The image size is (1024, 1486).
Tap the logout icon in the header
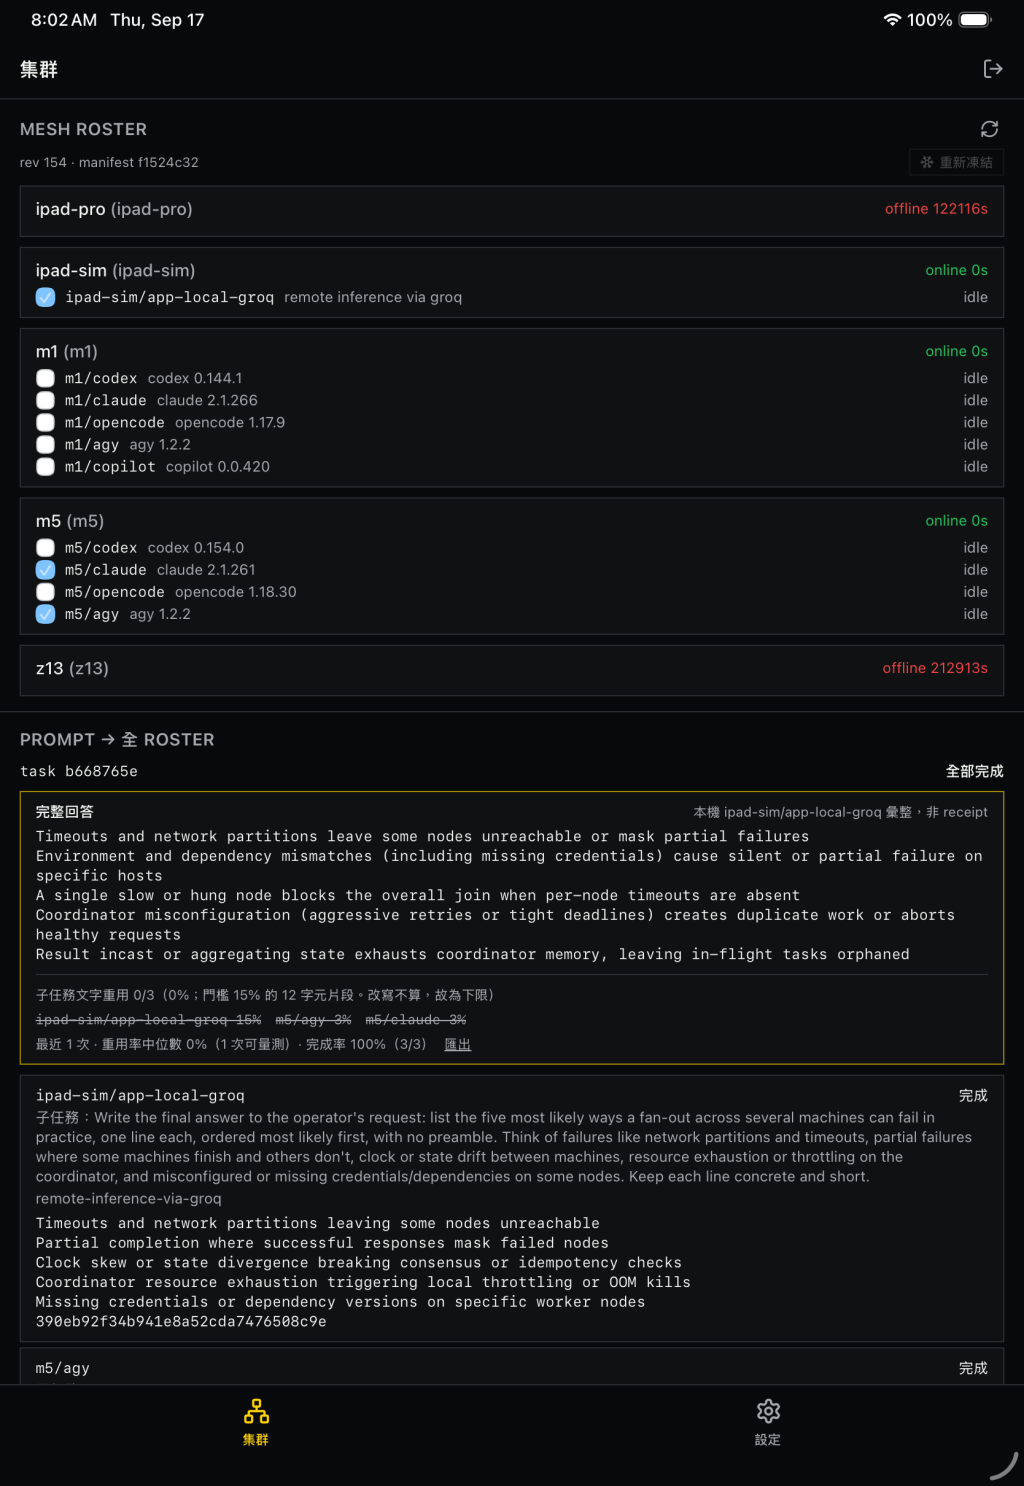tap(993, 69)
